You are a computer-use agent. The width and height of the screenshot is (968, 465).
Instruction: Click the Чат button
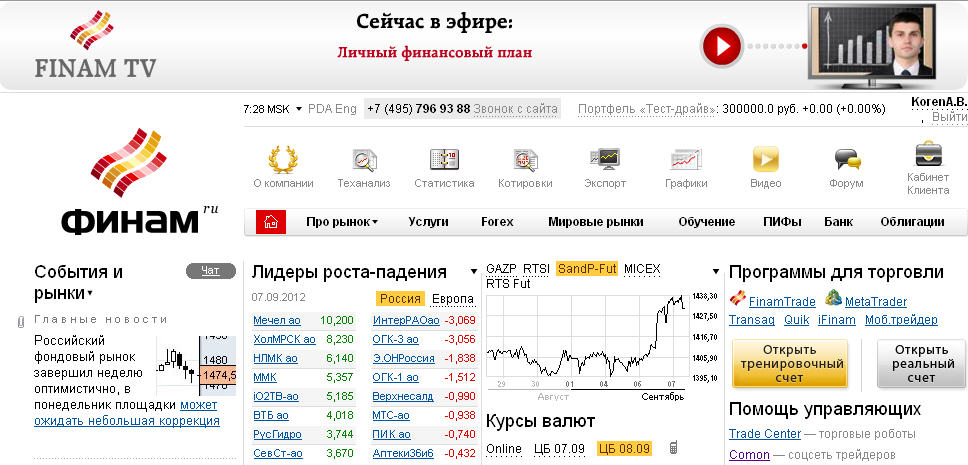pos(211,271)
